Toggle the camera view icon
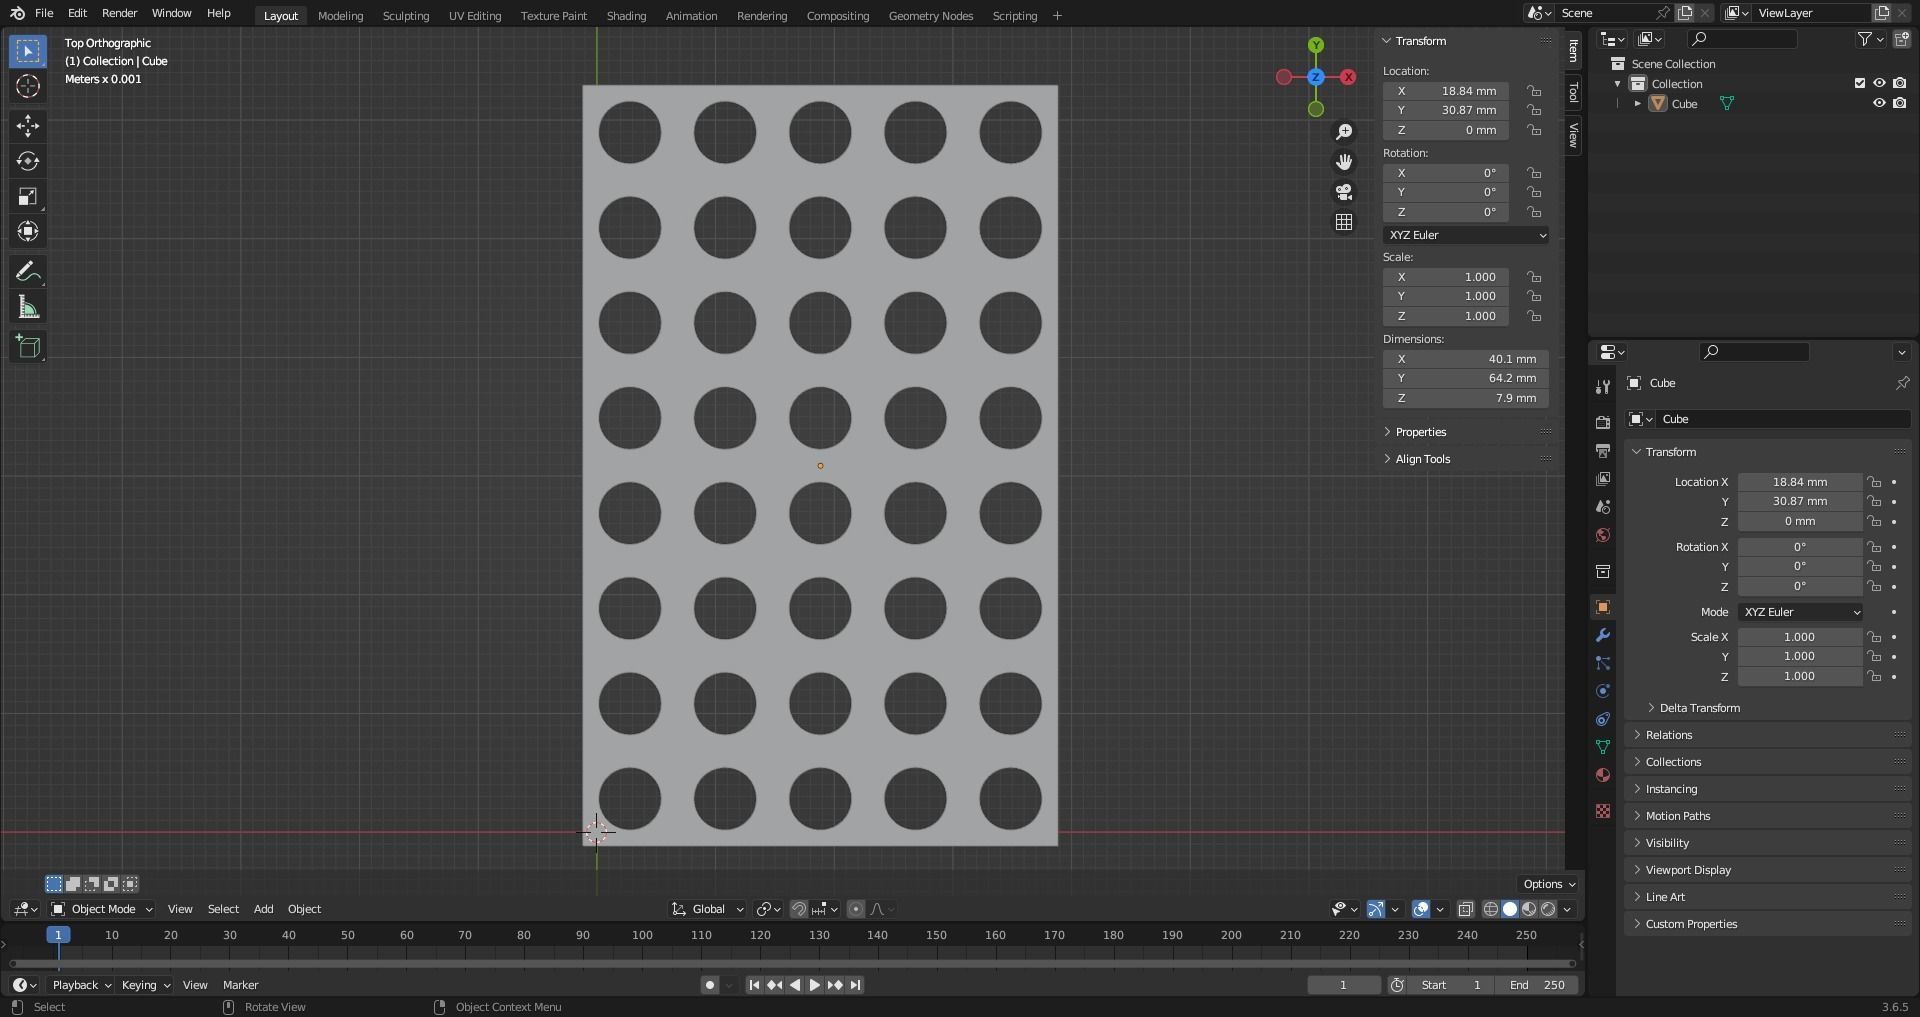Screen dimensions: 1920x1017 1344,192
